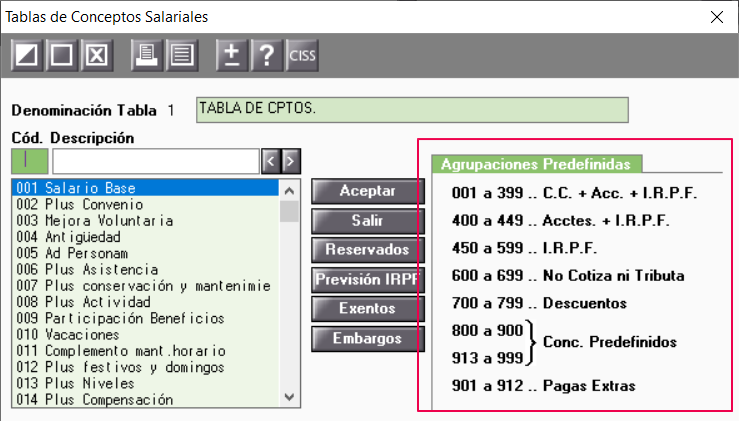Viewport: 739px width, 421px height.
Task: Select 007 Plus conservación y mantenimie row
Action: pos(146,286)
